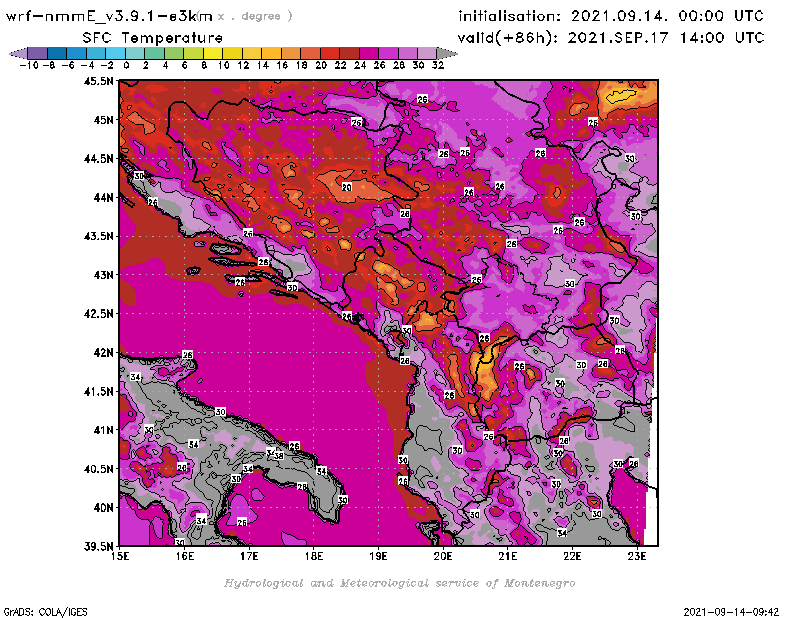Click the "GrADS: COLA/IGES" credit text
The width and height of the screenshot is (800, 618).
[x=45, y=612]
